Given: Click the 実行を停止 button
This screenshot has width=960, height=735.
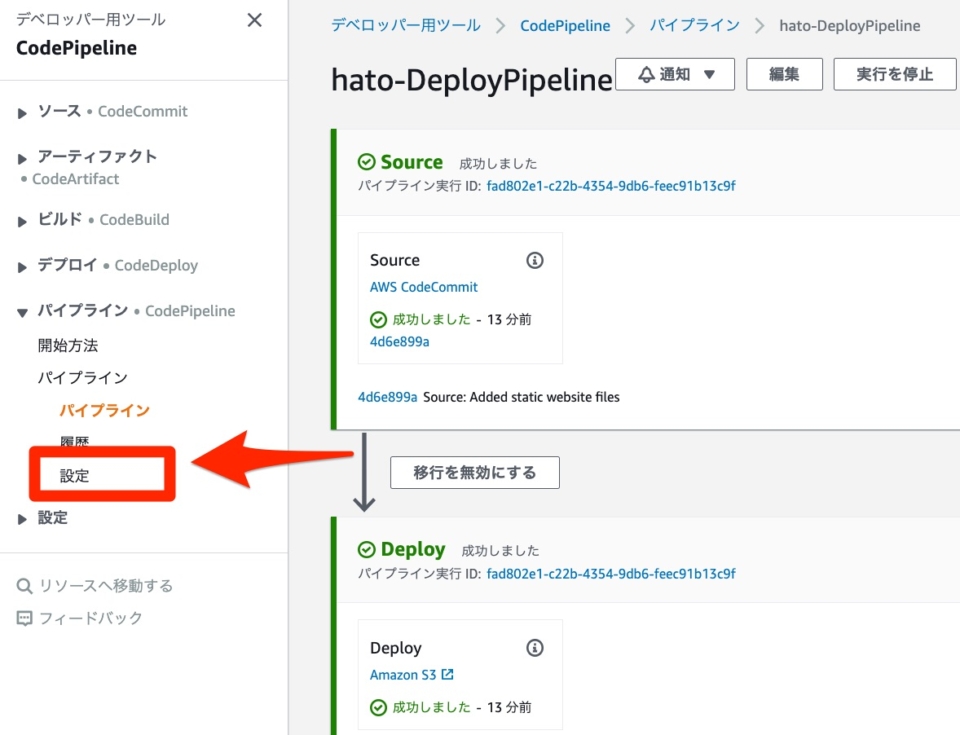Looking at the screenshot, I should point(895,73).
